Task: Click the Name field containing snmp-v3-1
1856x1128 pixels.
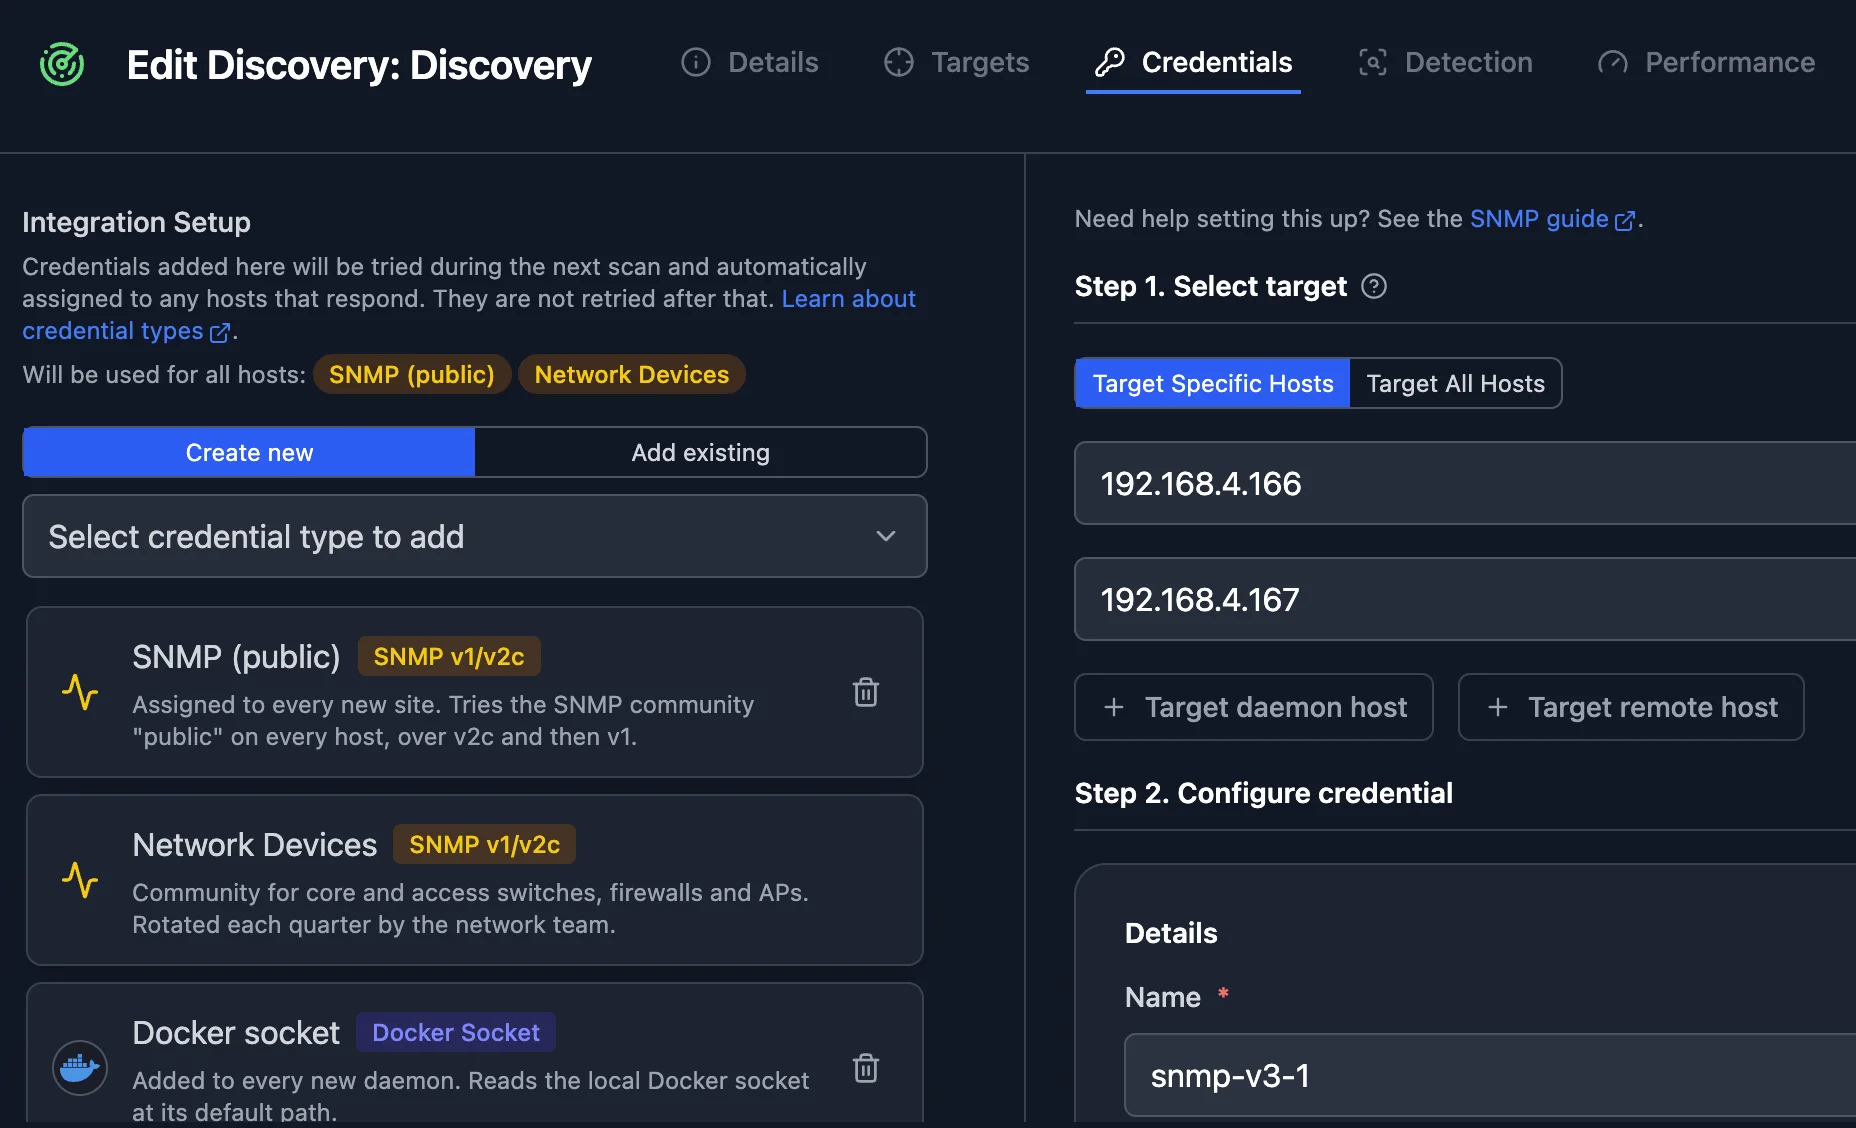Action: coord(1490,1076)
